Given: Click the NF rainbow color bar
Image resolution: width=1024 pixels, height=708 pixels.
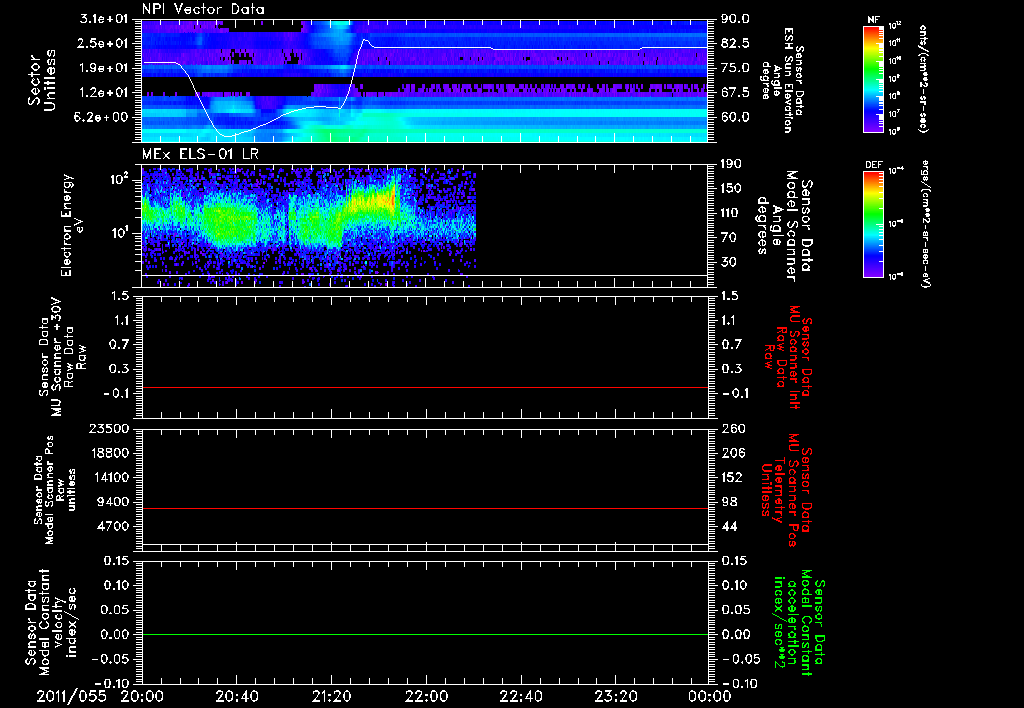Looking at the screenshot, I should coord(873,78).
